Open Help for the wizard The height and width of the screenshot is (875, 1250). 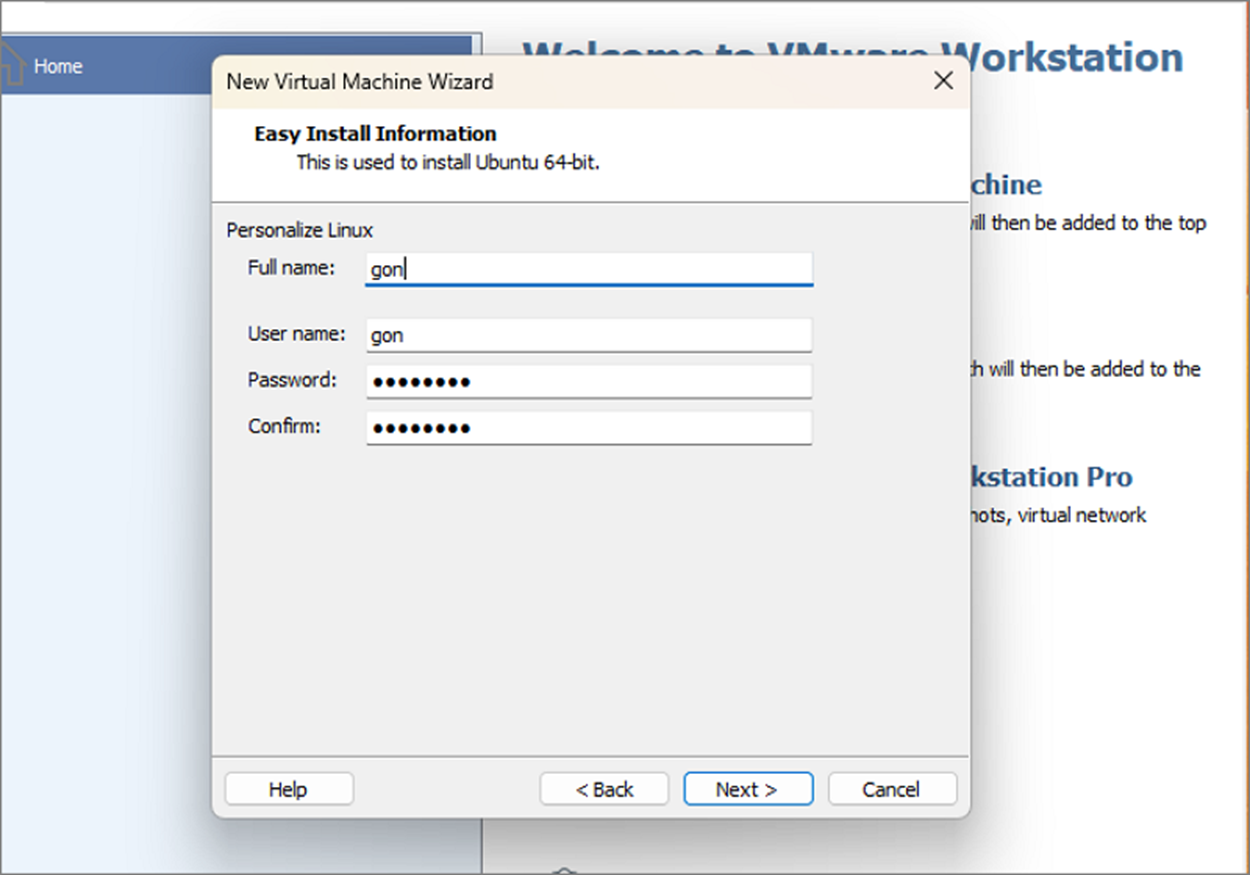[289, 789]
